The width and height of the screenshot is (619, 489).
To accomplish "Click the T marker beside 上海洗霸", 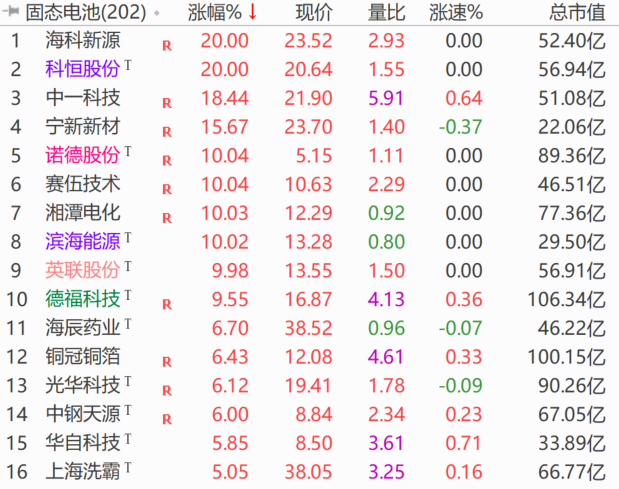I will point(128,467).
